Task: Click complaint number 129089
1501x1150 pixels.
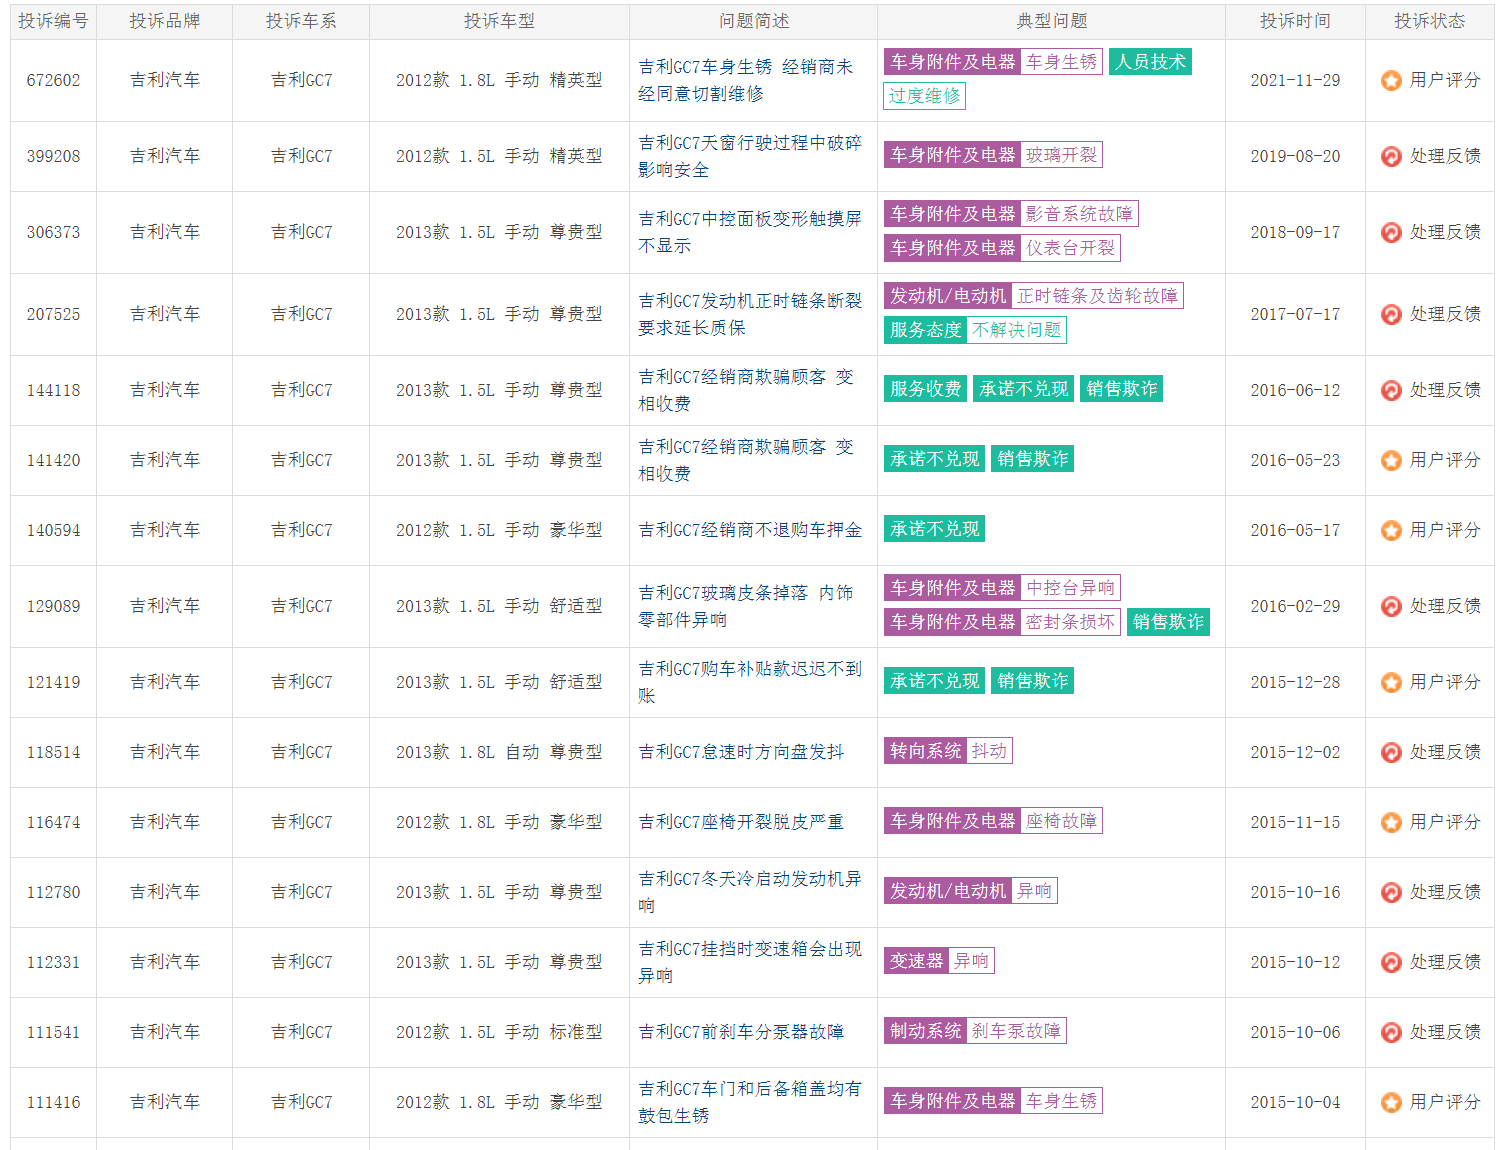Action: (53, 606)
